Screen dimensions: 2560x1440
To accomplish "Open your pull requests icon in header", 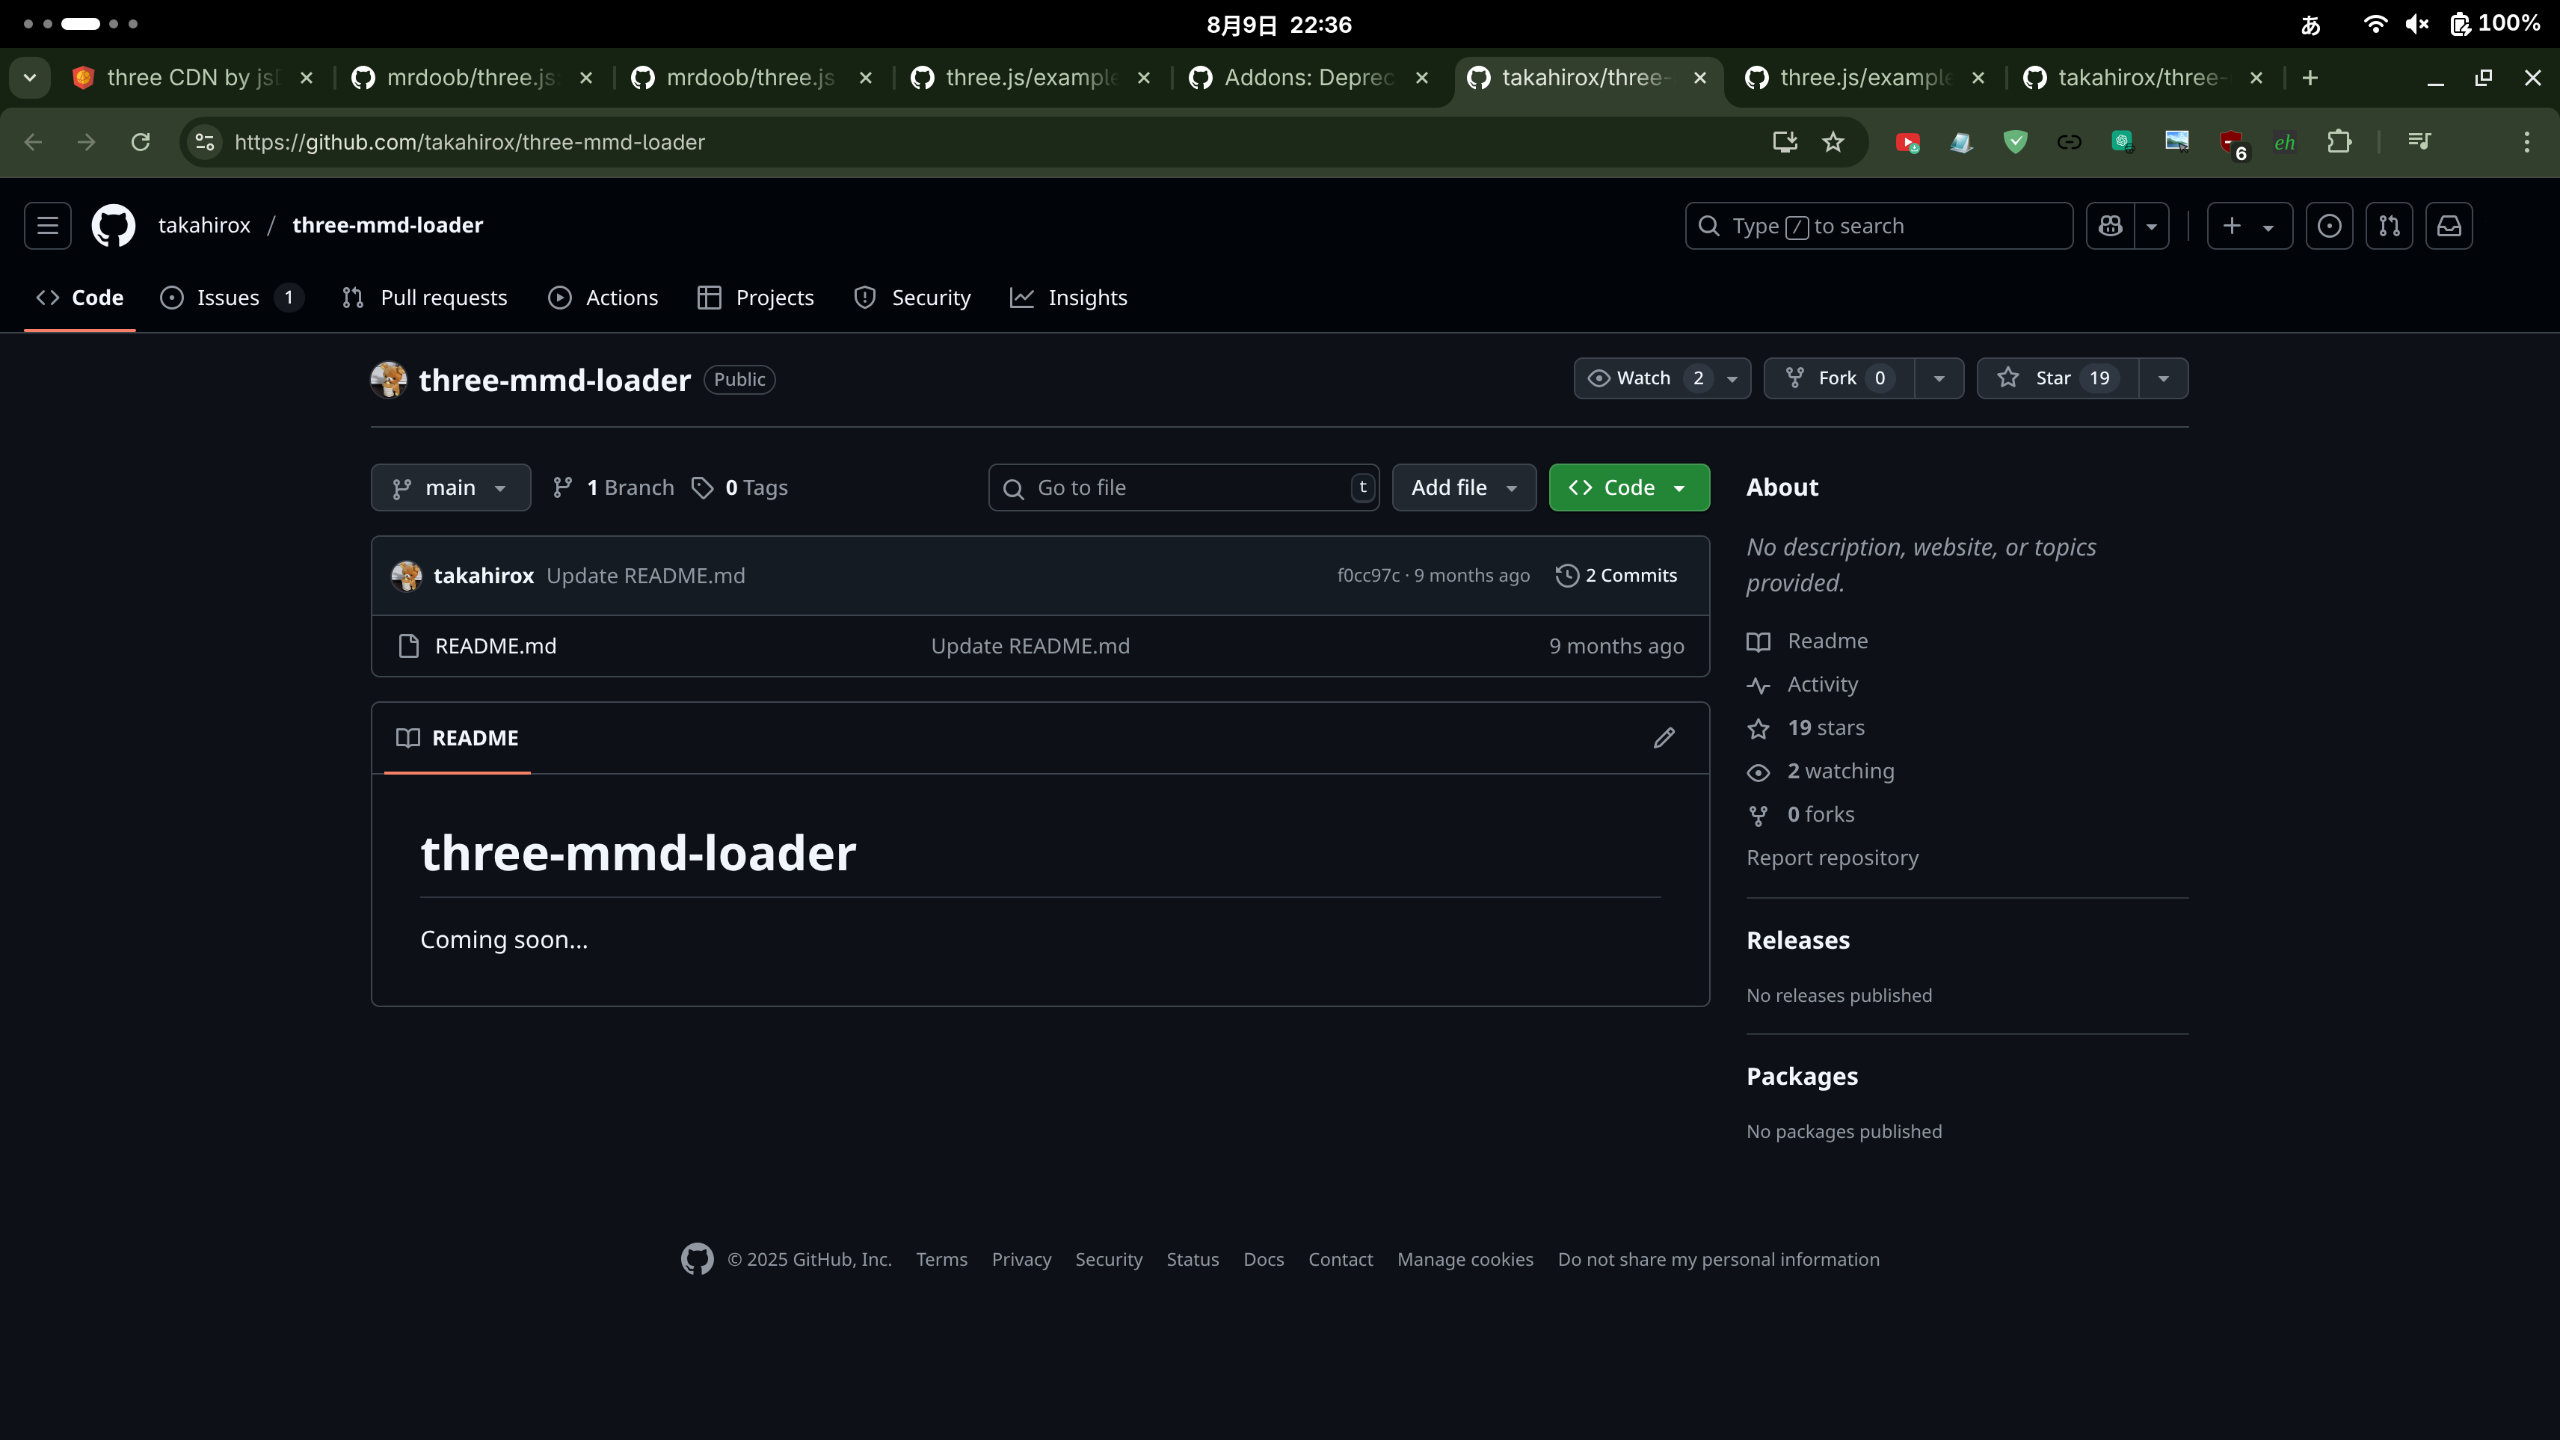I will 2389,226.
